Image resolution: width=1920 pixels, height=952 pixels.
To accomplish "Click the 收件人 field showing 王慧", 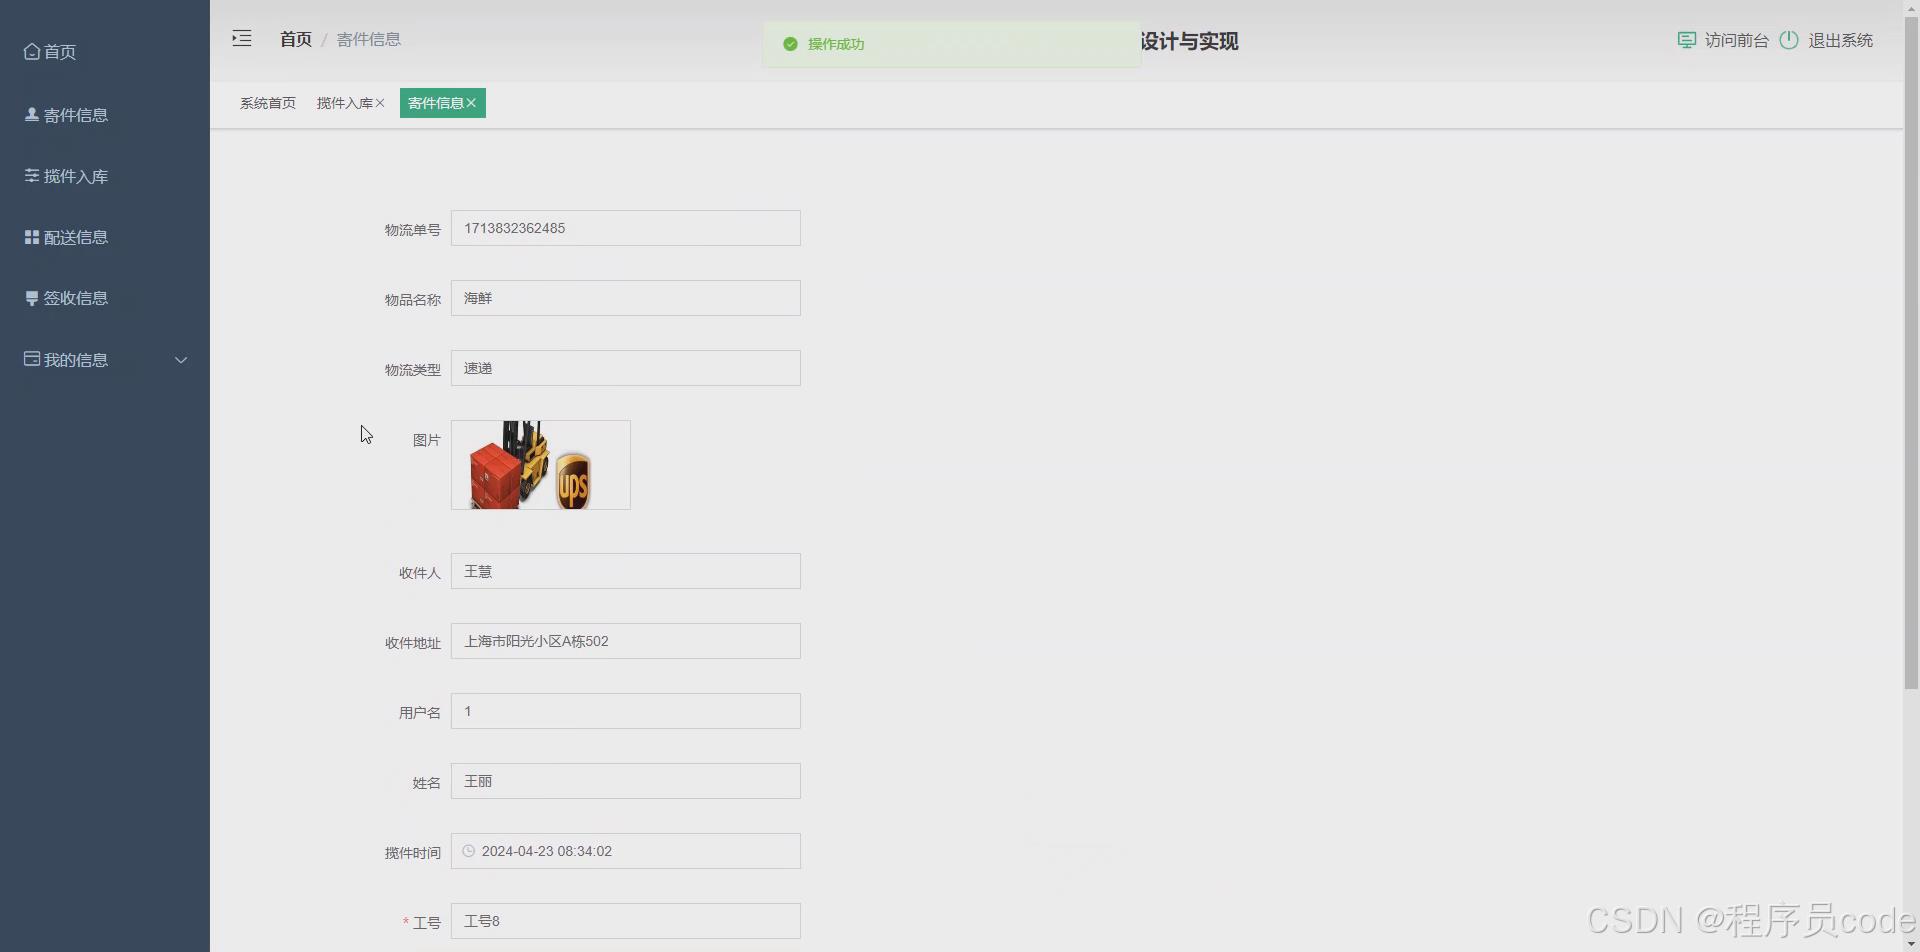I will pyautogui.click(x=626, y=571).
